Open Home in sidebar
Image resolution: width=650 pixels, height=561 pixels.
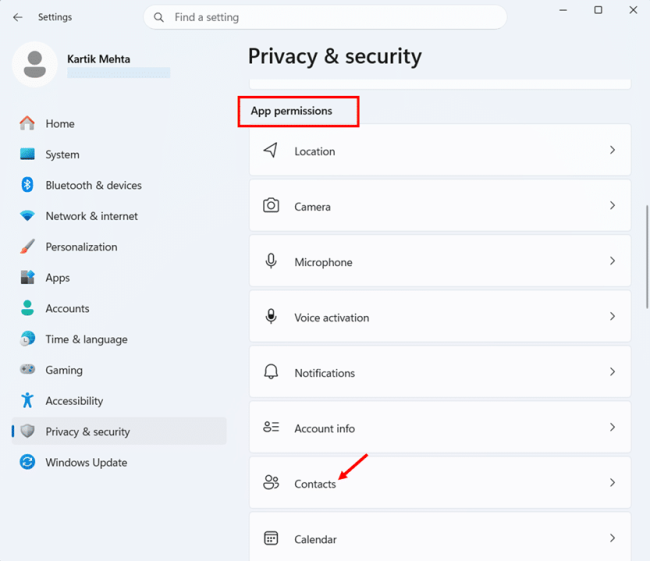click(x=60, y=124)
